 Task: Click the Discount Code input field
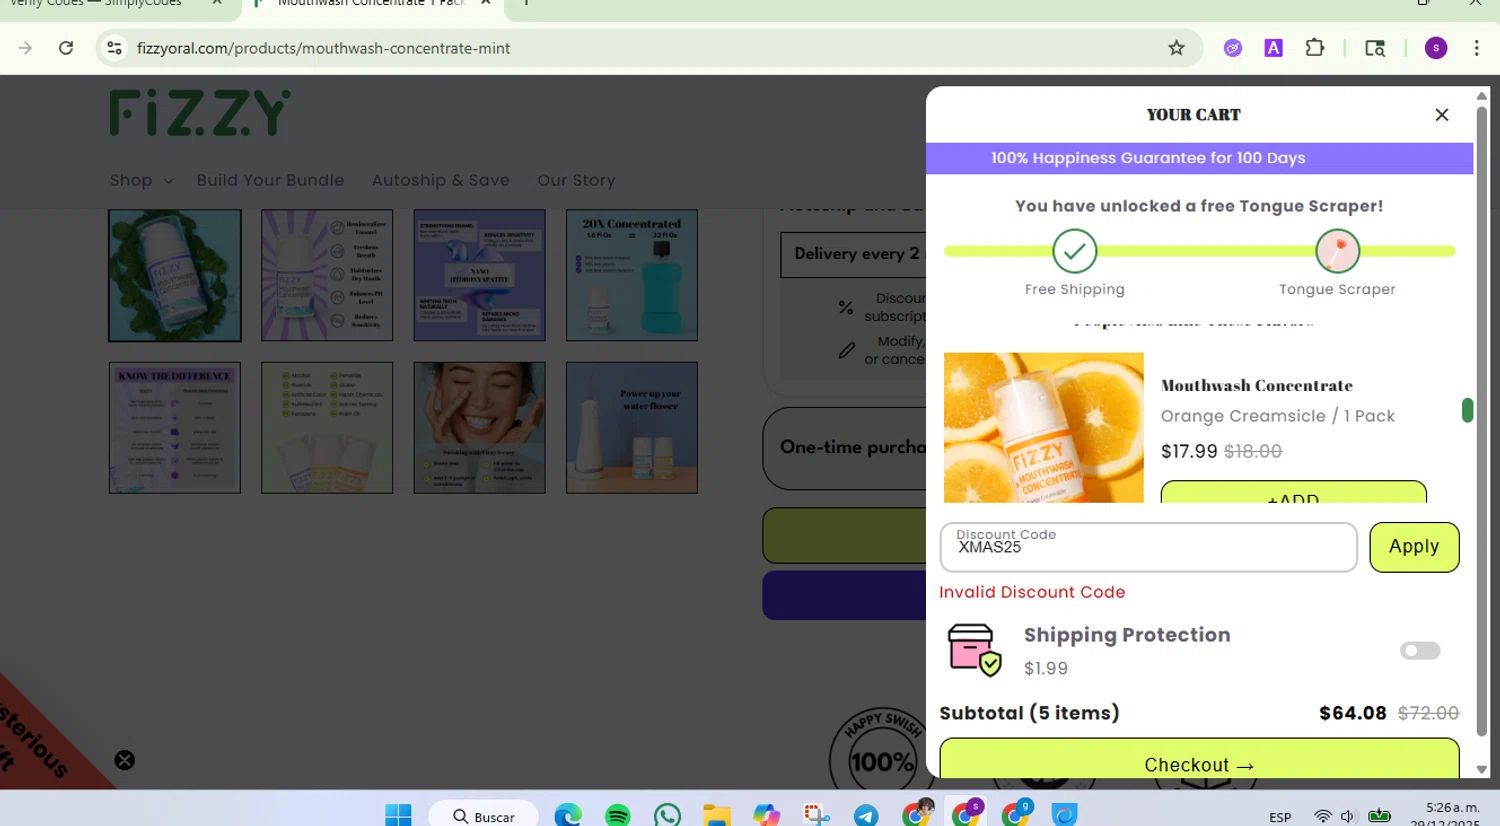pyautogui.click(x=1148, y=547)
